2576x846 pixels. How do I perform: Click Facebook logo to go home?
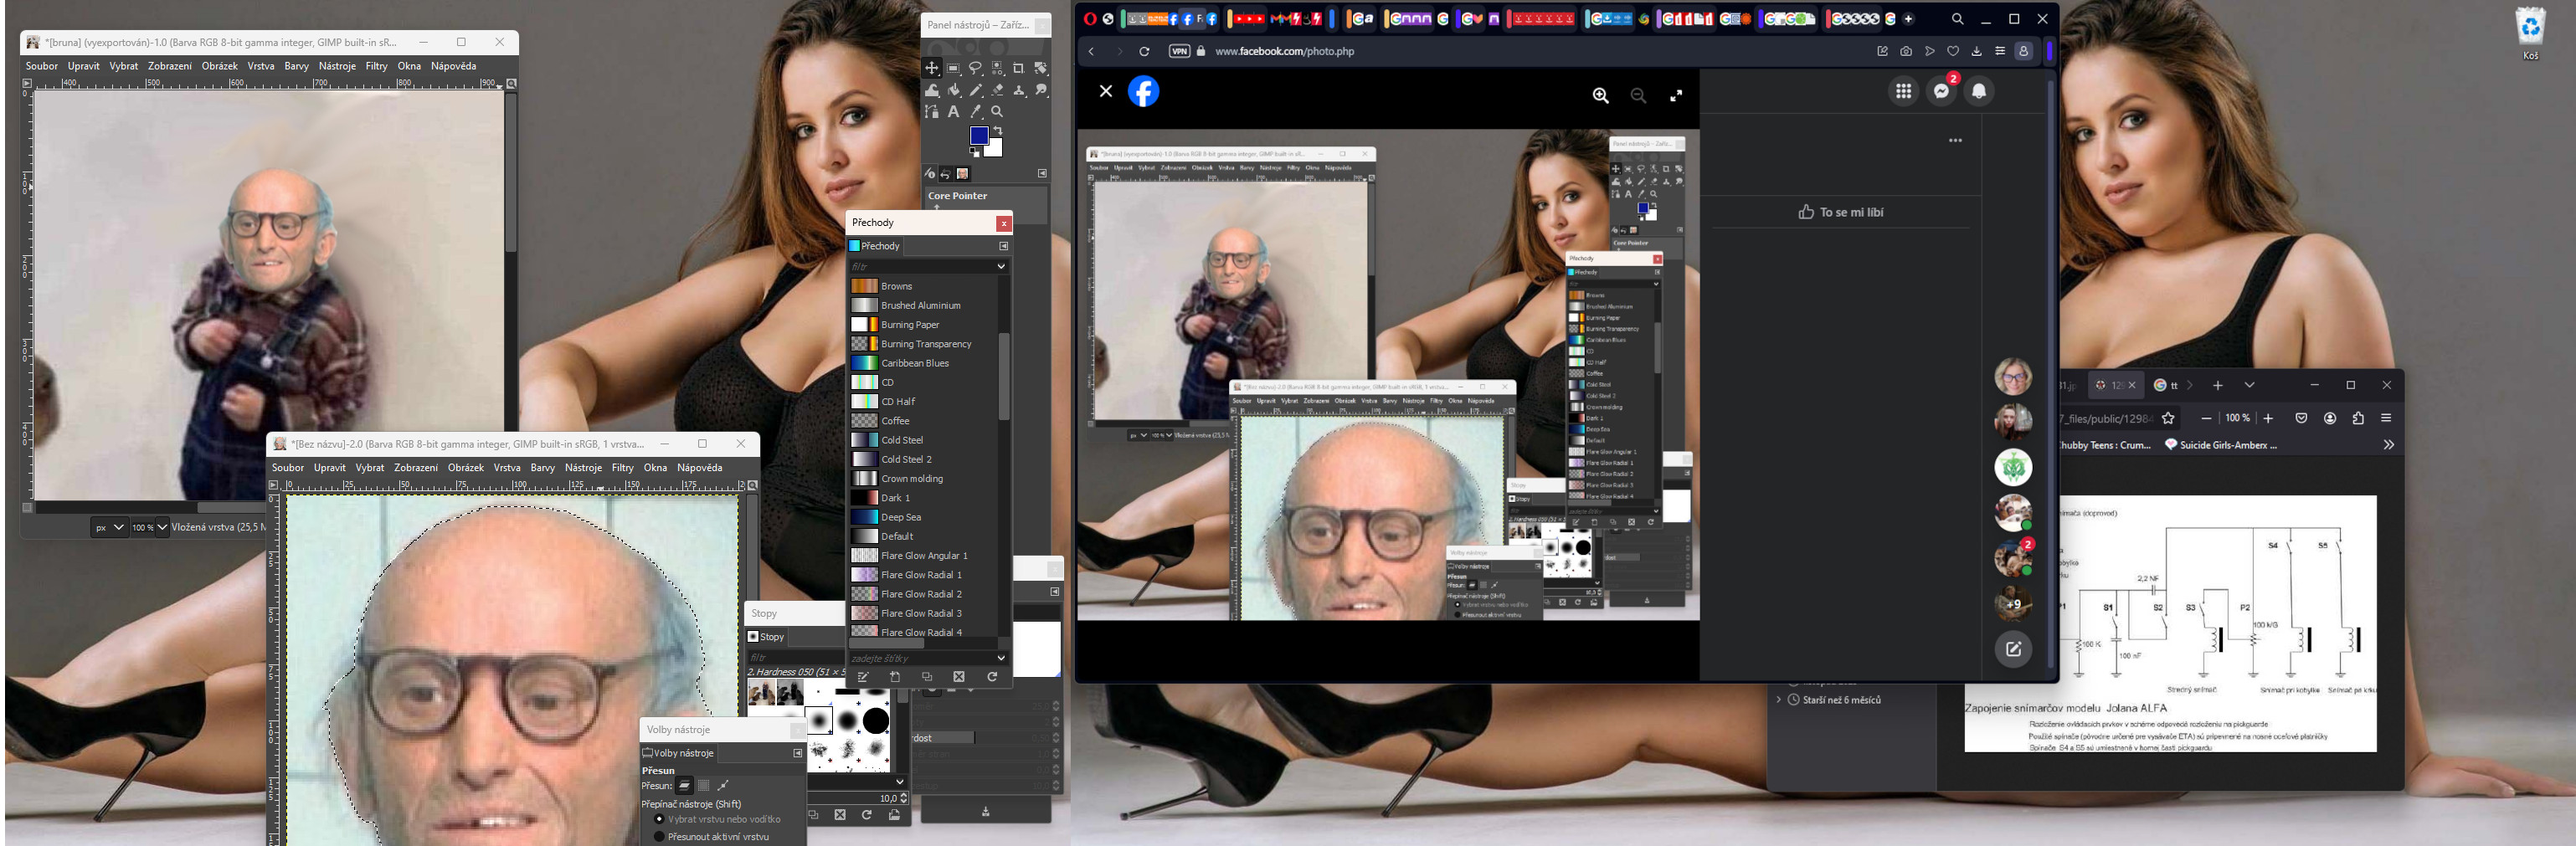click(1143, 91)
